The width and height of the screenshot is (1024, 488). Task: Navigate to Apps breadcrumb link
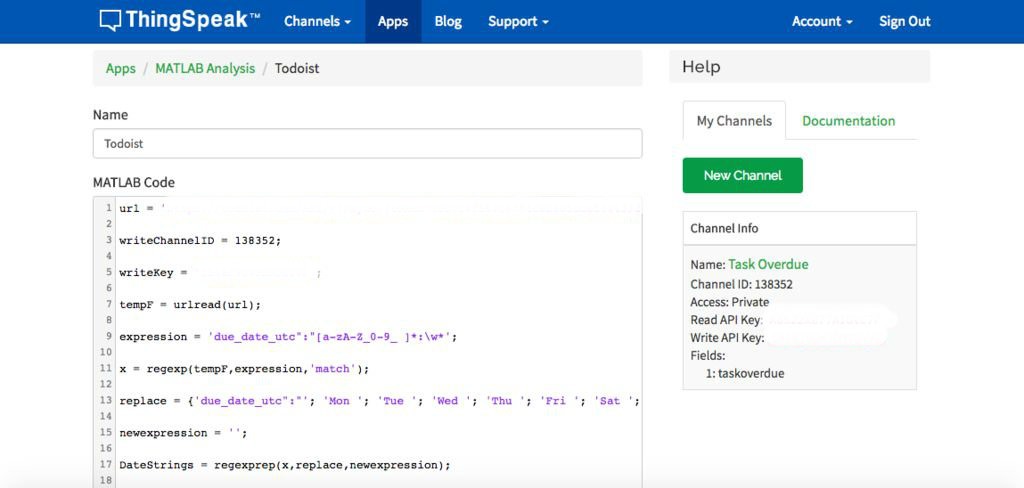(x=121, y=68)
